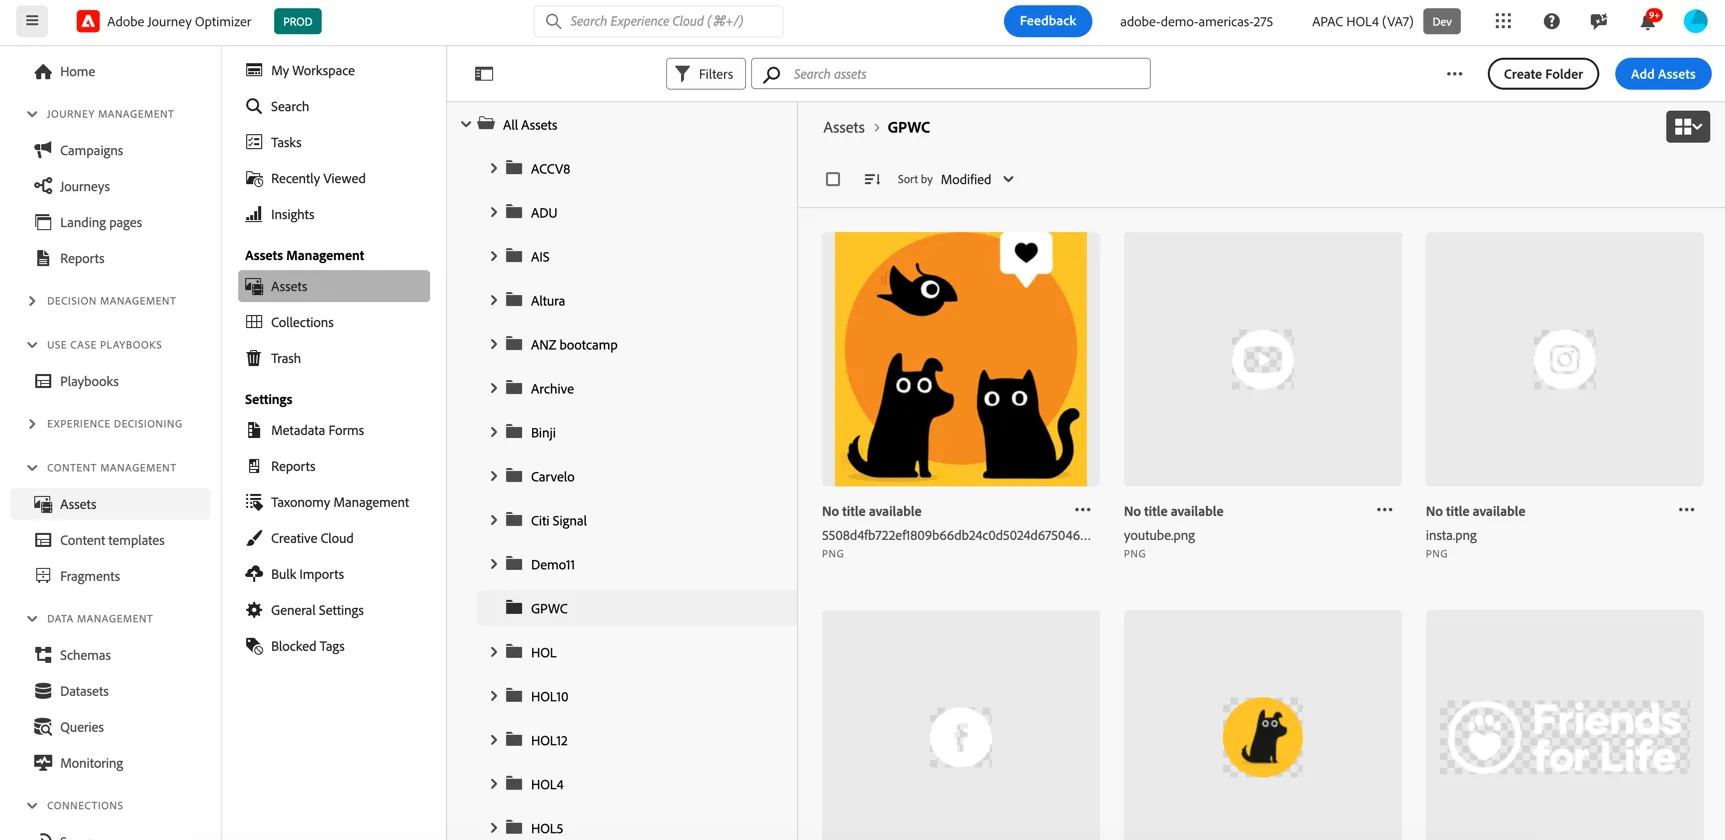1725x840 pixels.
Task: Focus the Search Experience Cloud field
Action: pyautogui.click(x=659, y=21)
